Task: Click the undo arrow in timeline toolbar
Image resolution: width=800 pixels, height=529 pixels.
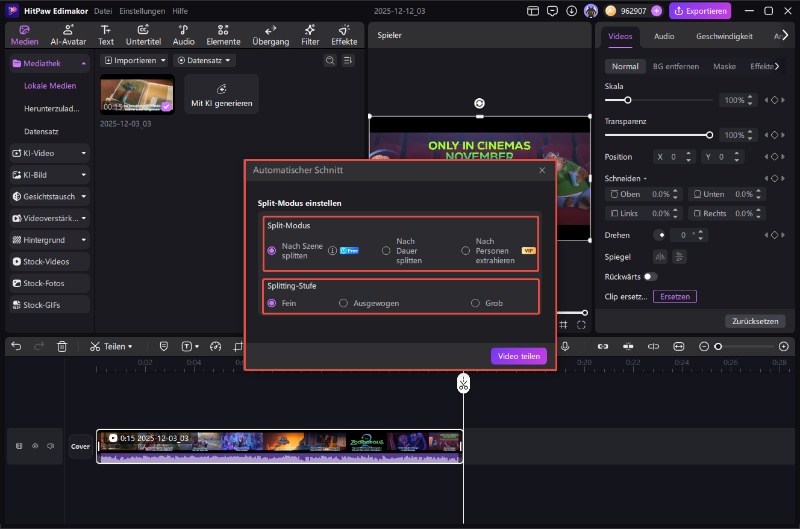Action: pos(16,346)
